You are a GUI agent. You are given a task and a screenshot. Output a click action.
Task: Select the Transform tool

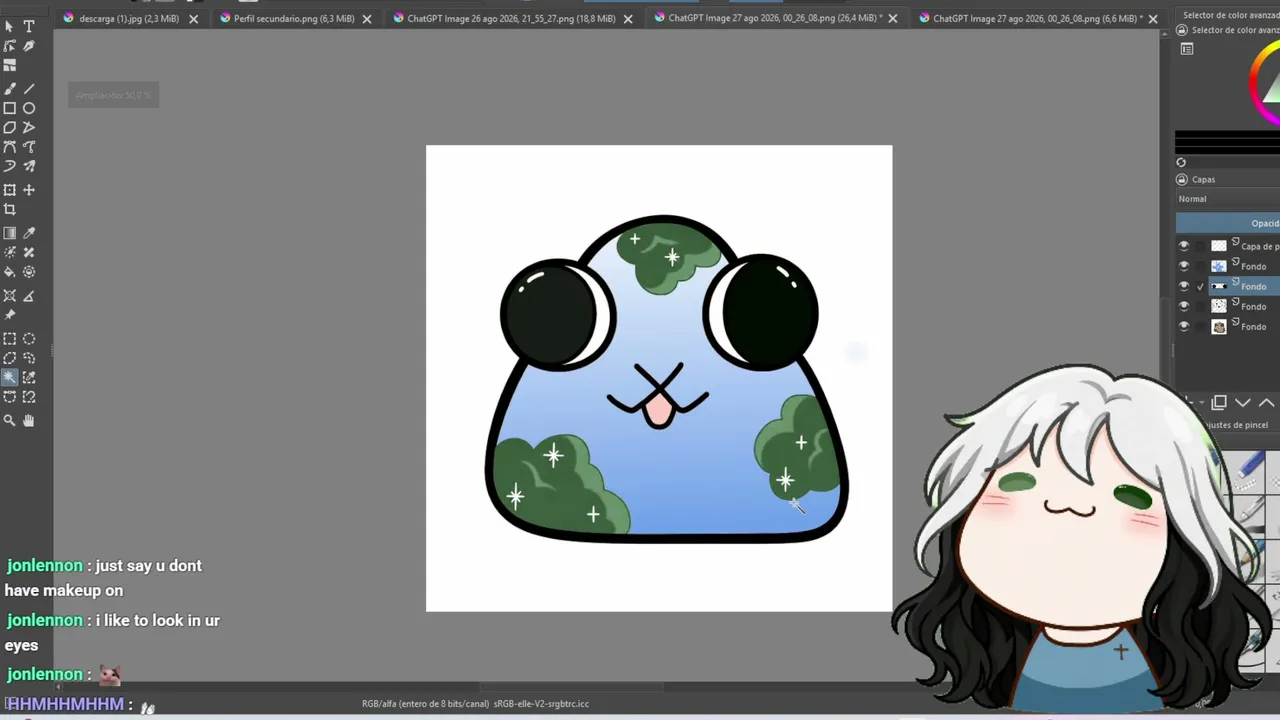[x=10, y=190]
